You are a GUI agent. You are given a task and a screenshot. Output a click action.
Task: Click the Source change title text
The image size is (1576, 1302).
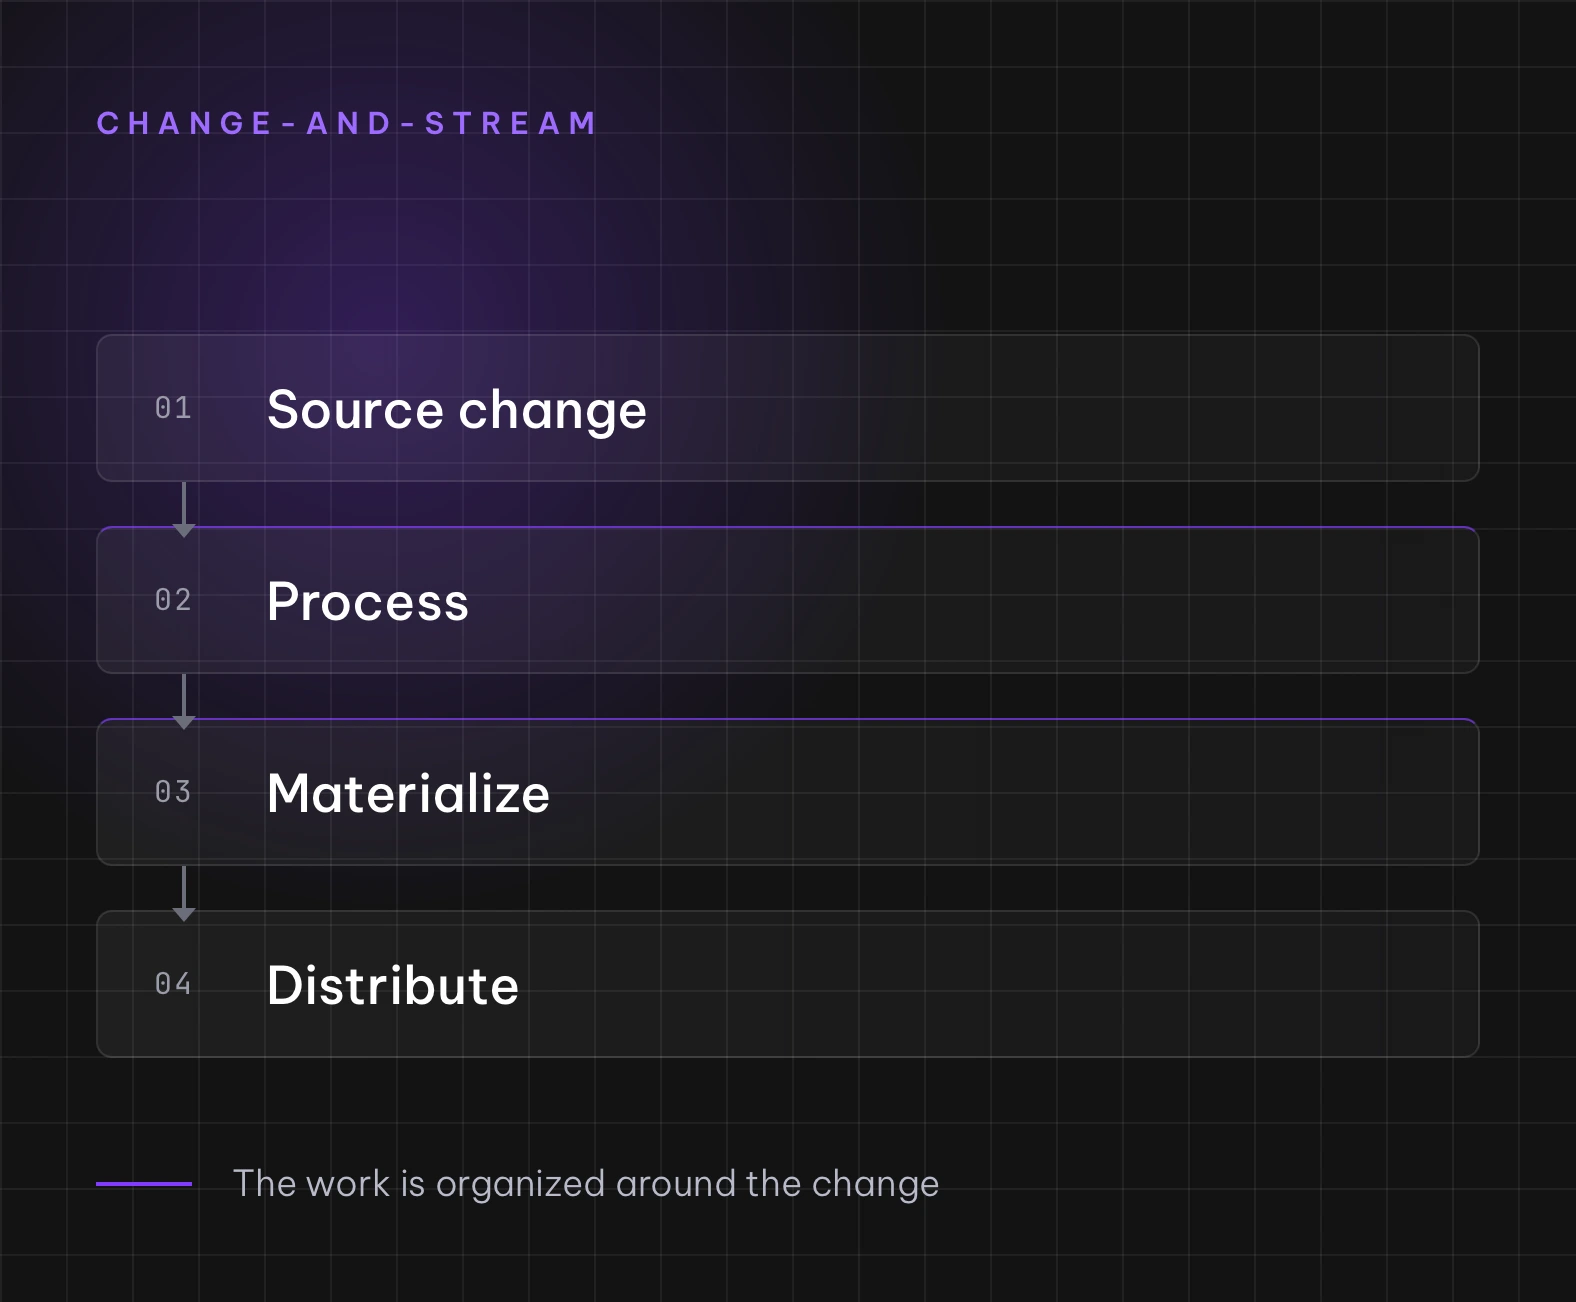tap(457, 410)
